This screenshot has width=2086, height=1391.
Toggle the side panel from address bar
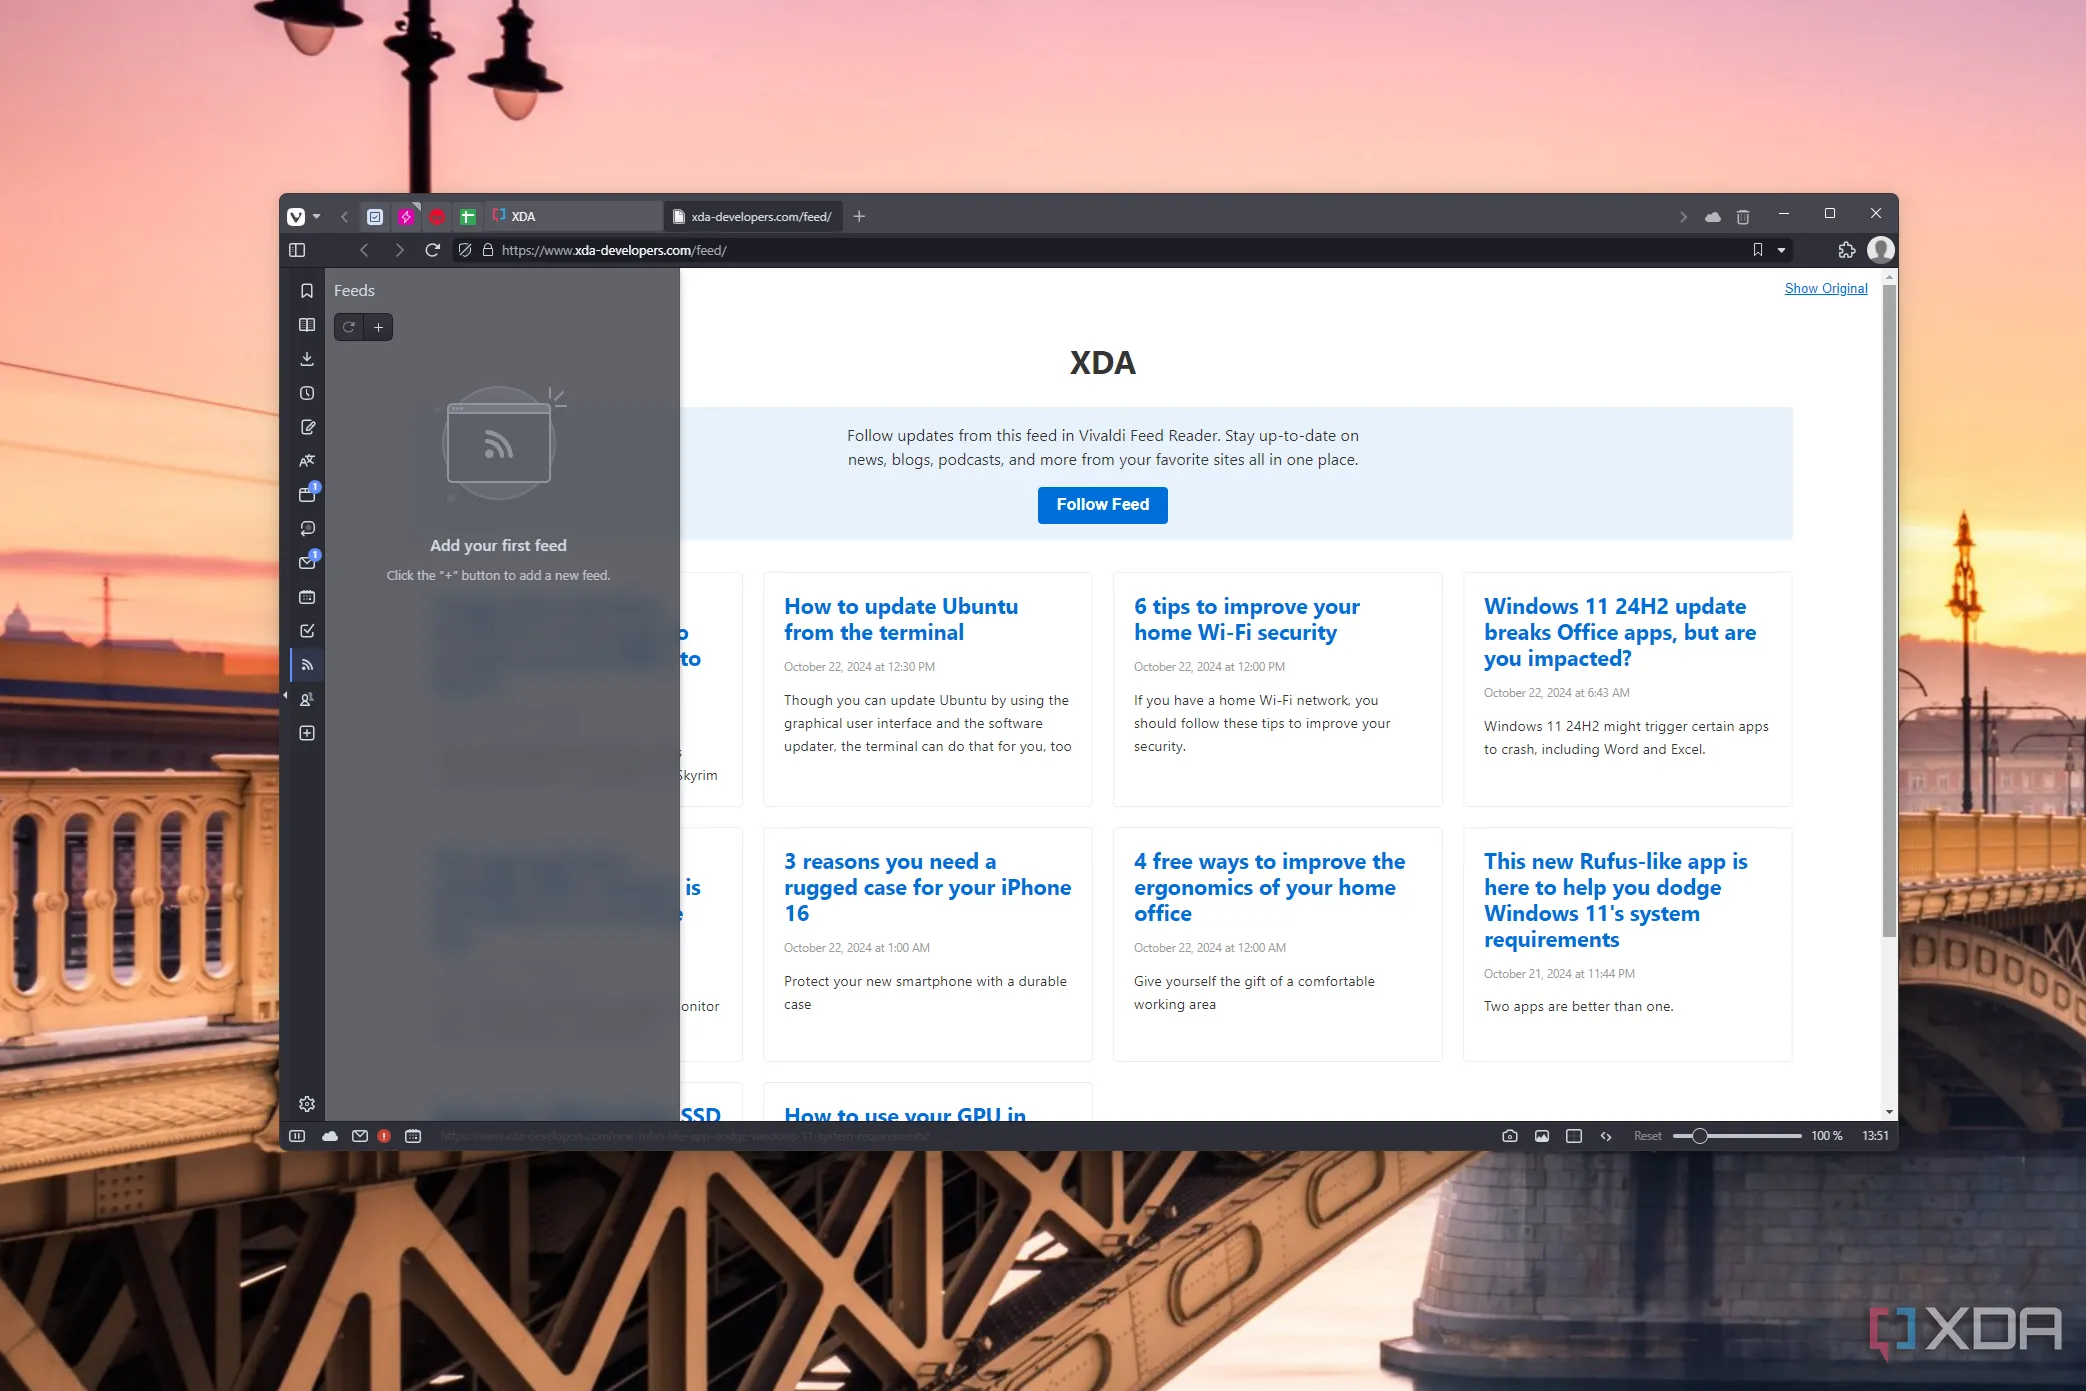(297, 250)
